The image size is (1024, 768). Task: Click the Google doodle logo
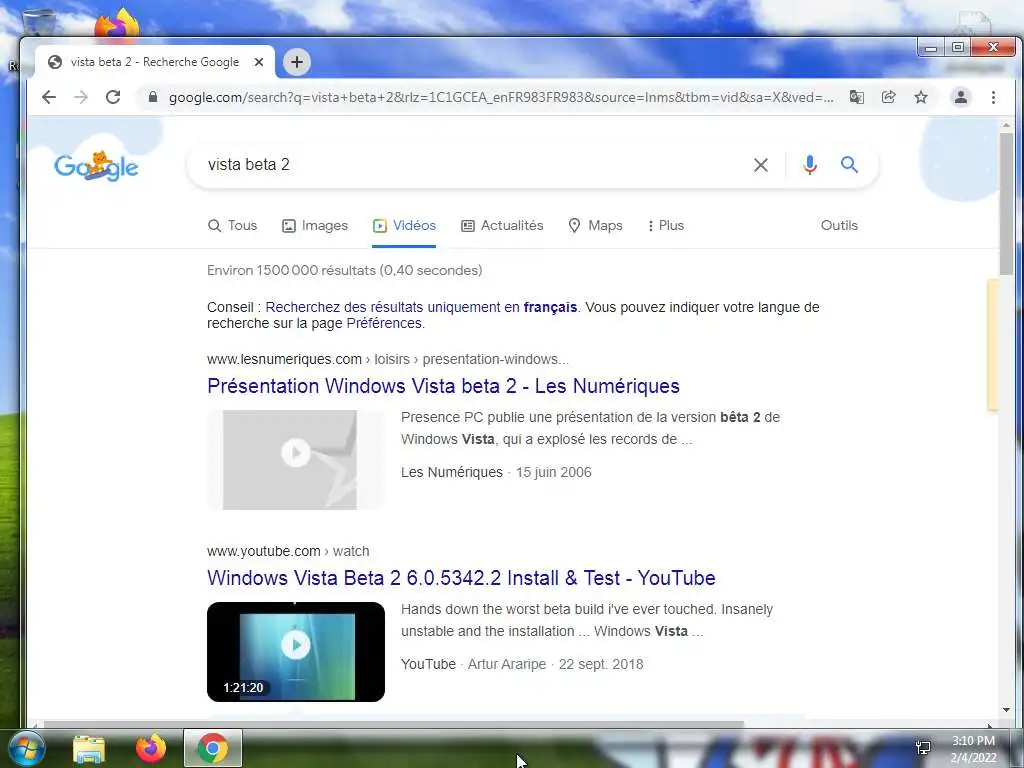pos(96,166)
